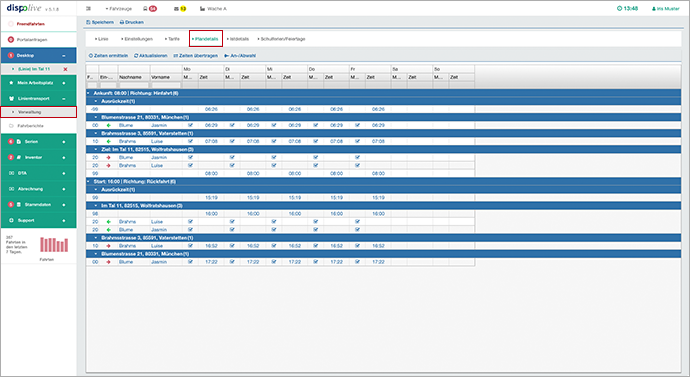The height and width of the screenshot is (377, 690).
Task: Collapse Ziel: Im Tal 11 Wolfratshausen group
Action: tap(96, 150)
